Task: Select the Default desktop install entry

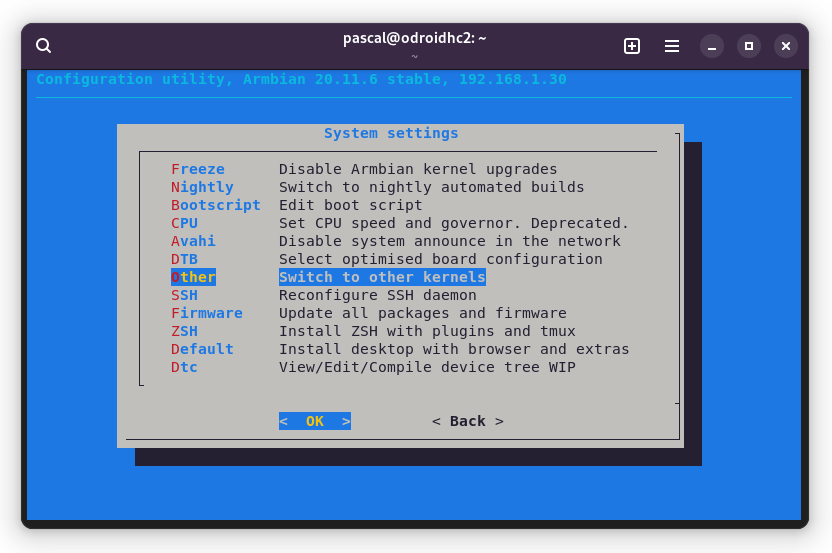Action: 202,350
